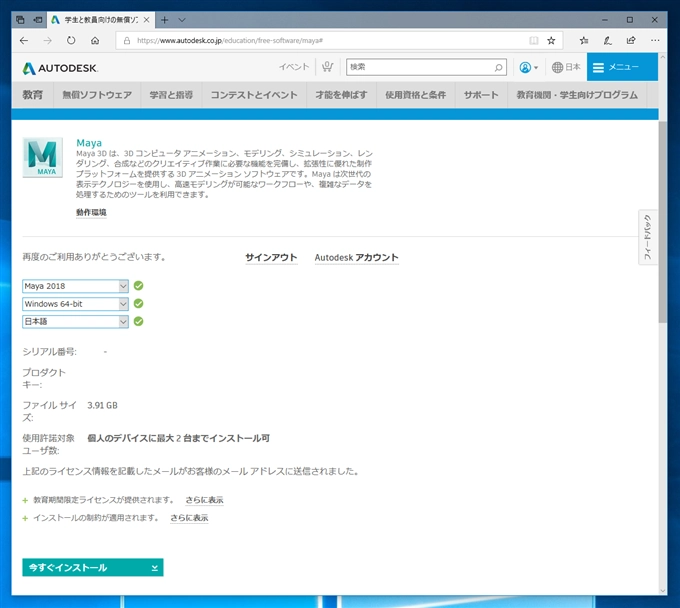Image resolution: width=680 pixels, height=608 pixels.
Task: Click the green checkmark beside Windows 64-bit
Action: 138,304
